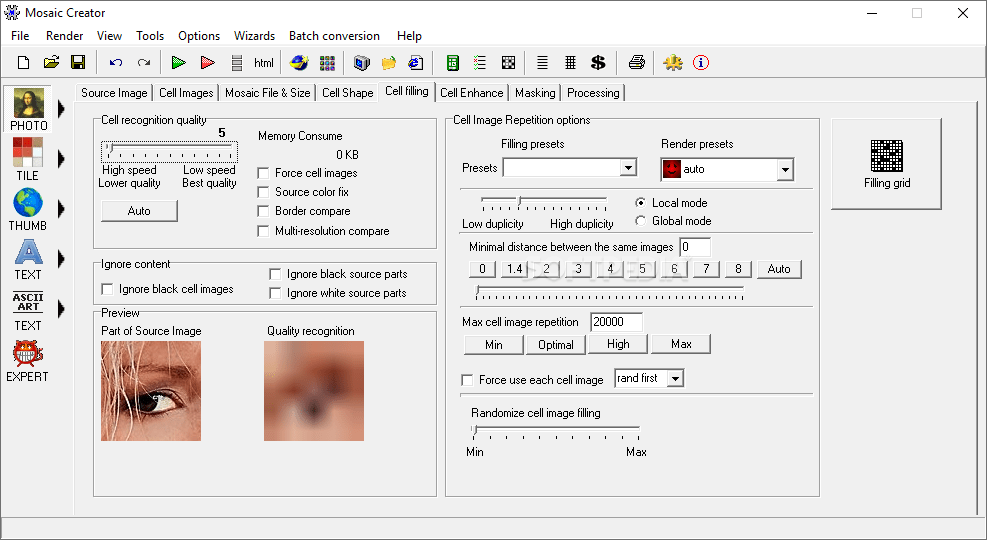The width and height of the screenshot is (987, 540).
Task: Enable Source color fix checkbox
Action: tap(263, 192)
